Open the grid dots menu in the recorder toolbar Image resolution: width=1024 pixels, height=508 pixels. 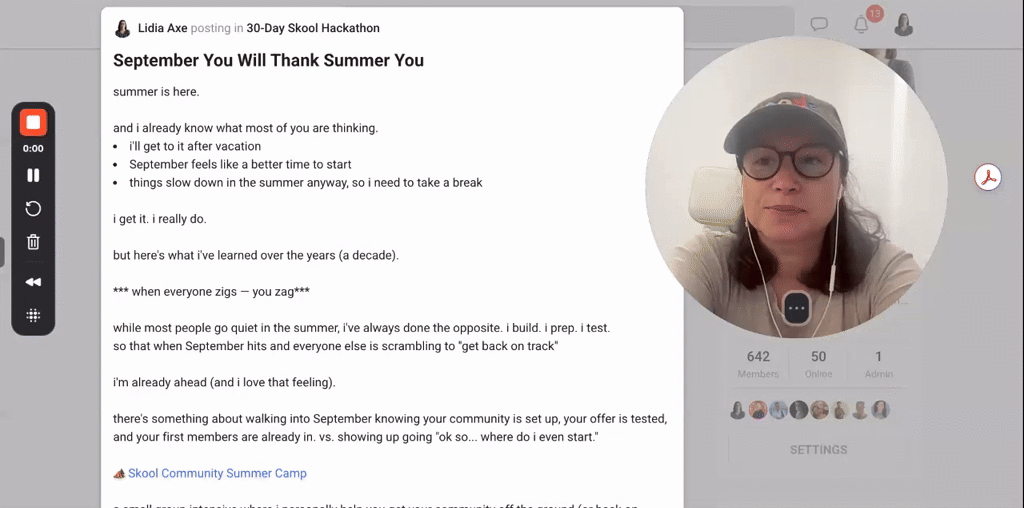33,315
